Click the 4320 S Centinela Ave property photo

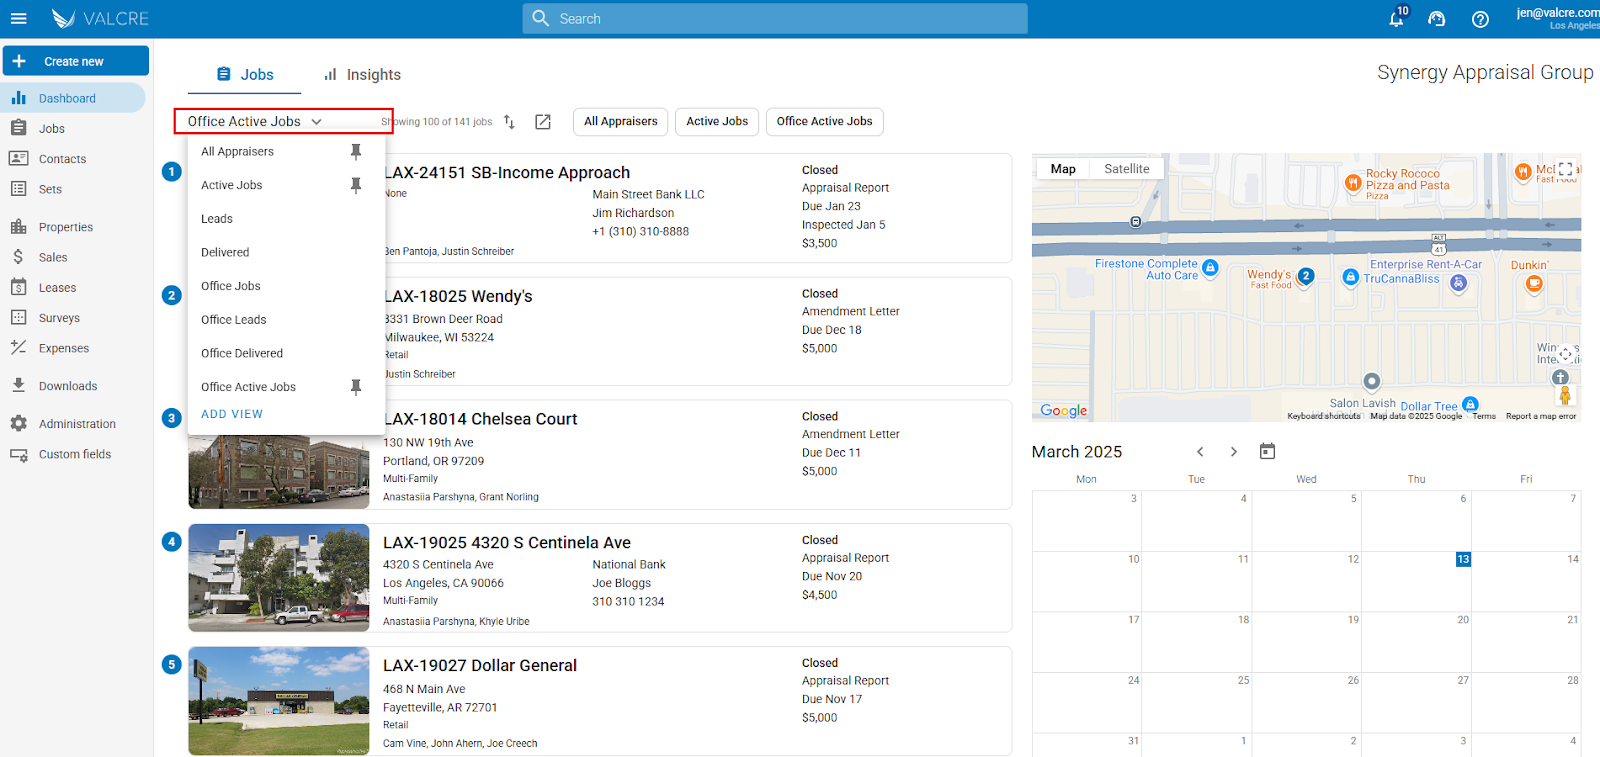point(279,577)
